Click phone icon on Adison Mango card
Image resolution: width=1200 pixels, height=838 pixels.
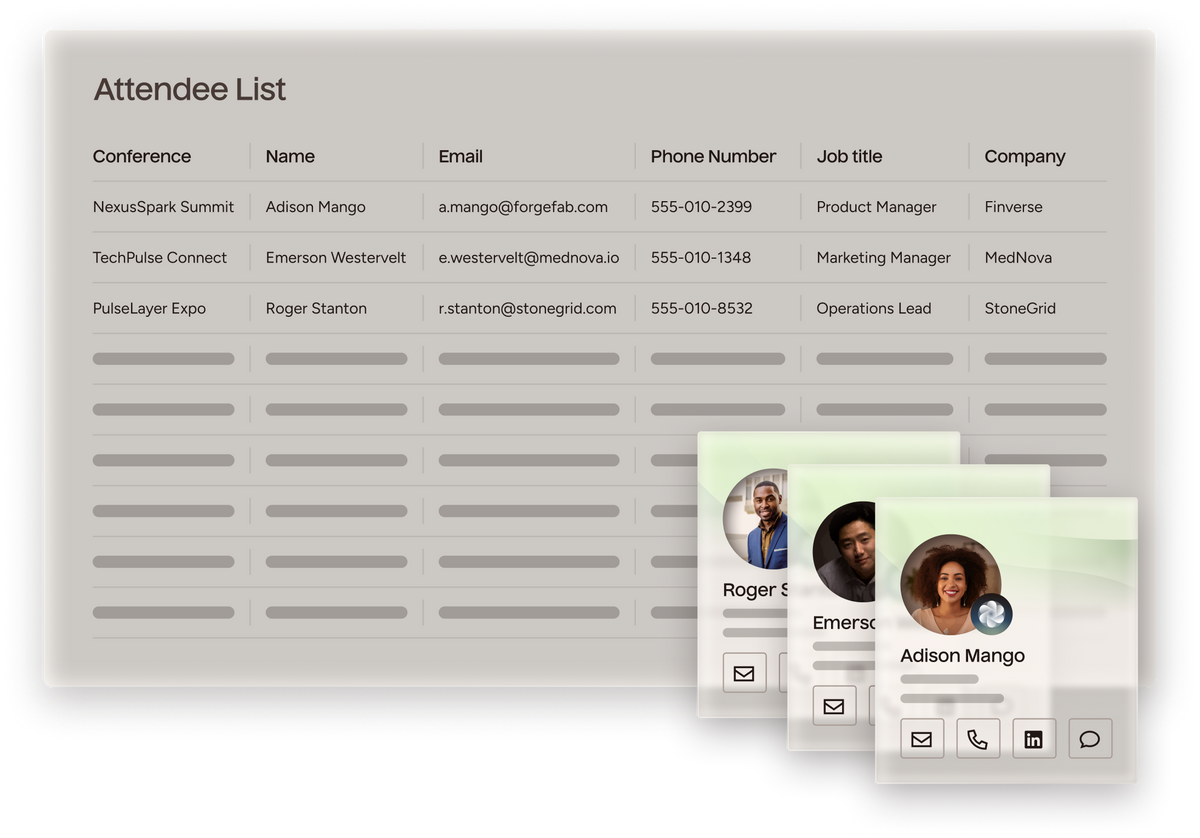coord(978,740)
